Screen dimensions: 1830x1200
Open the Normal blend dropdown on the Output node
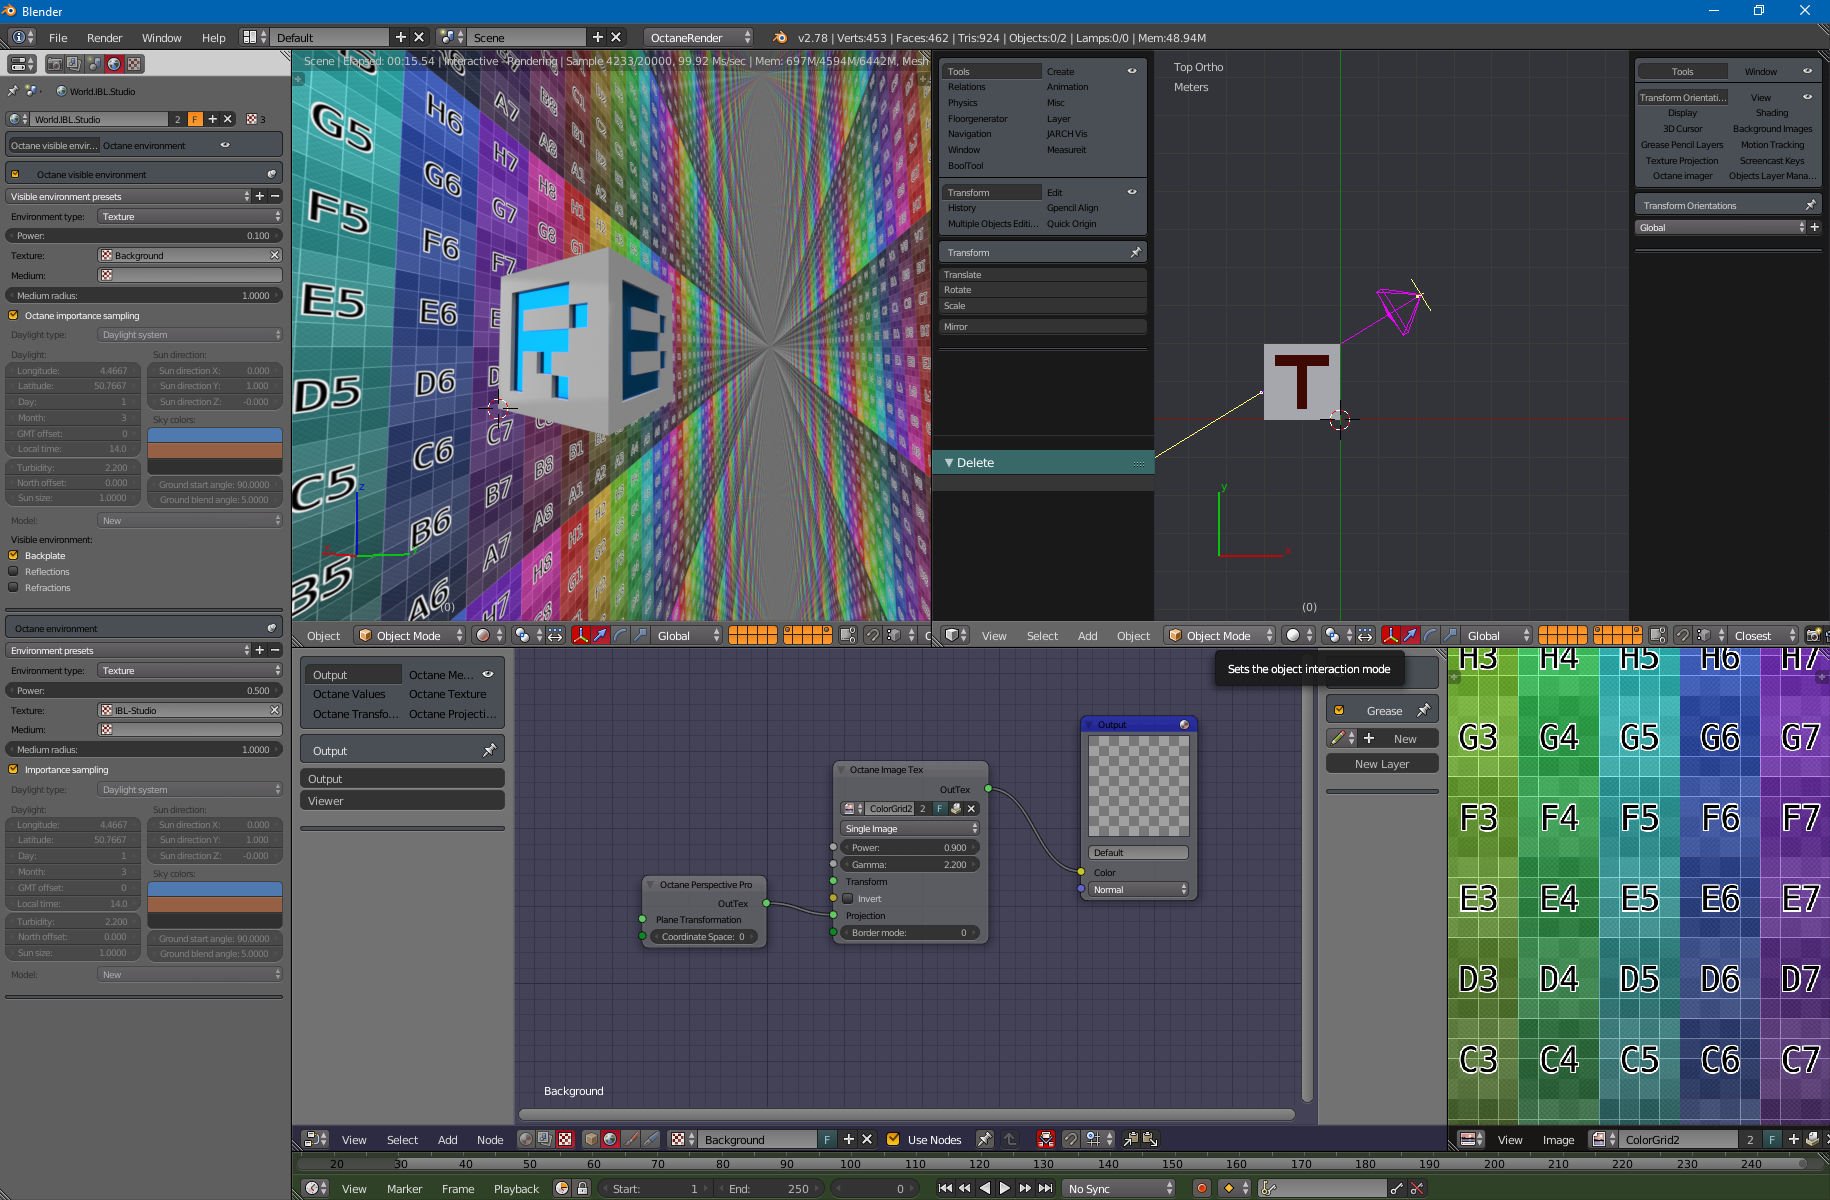click(x=1139, y=890)
